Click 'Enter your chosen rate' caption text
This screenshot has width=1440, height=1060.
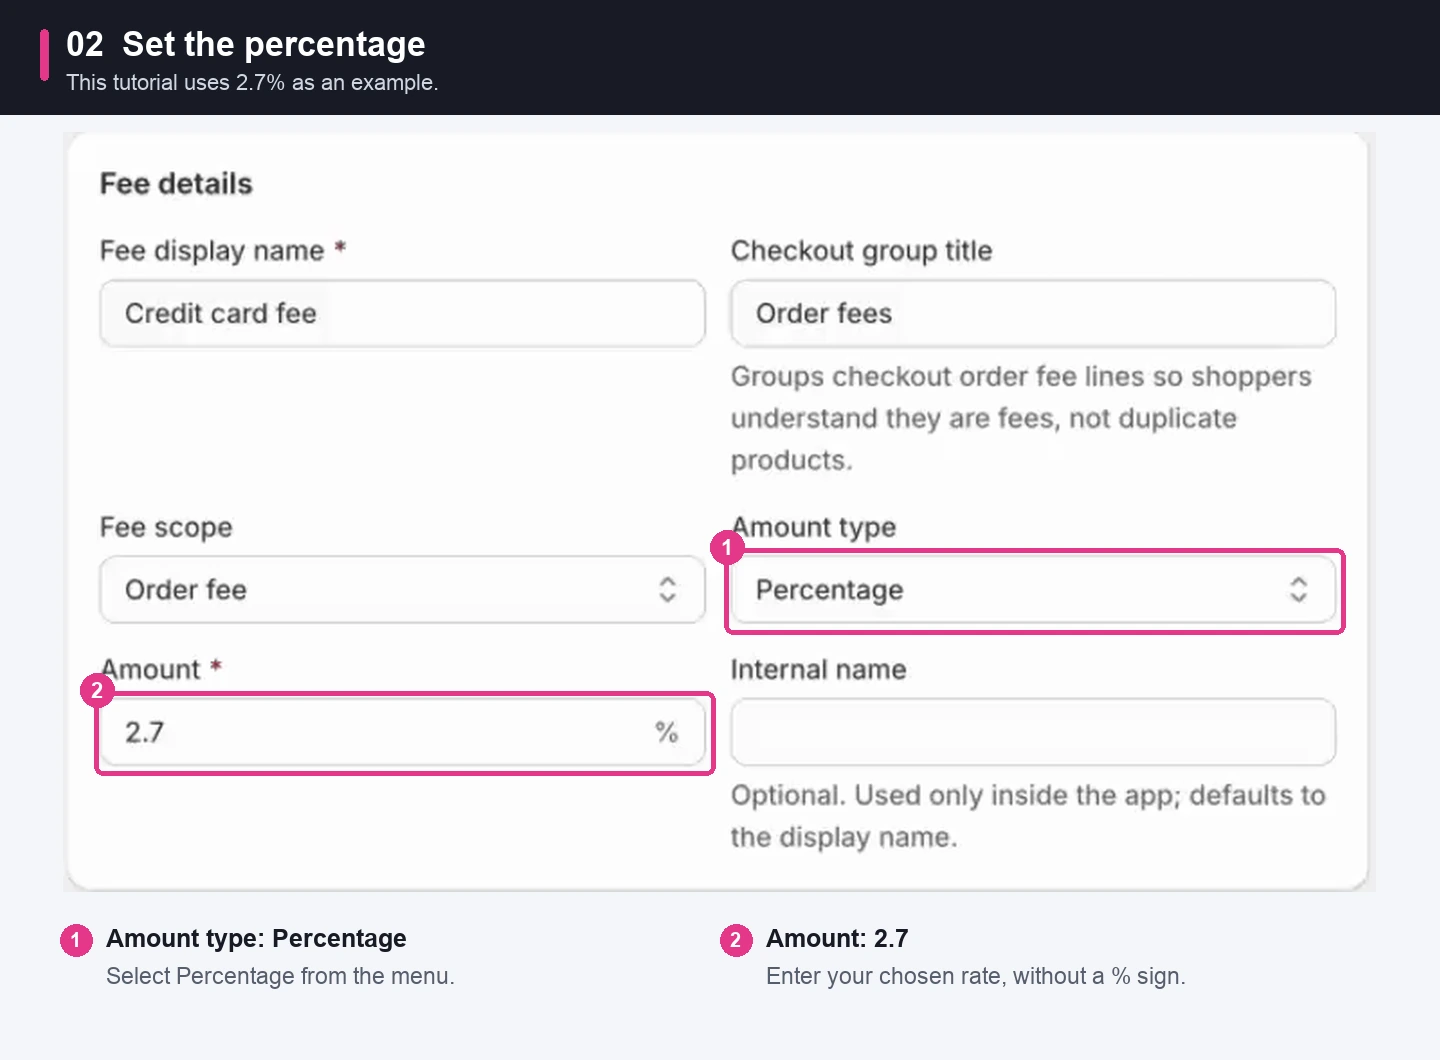975,976
